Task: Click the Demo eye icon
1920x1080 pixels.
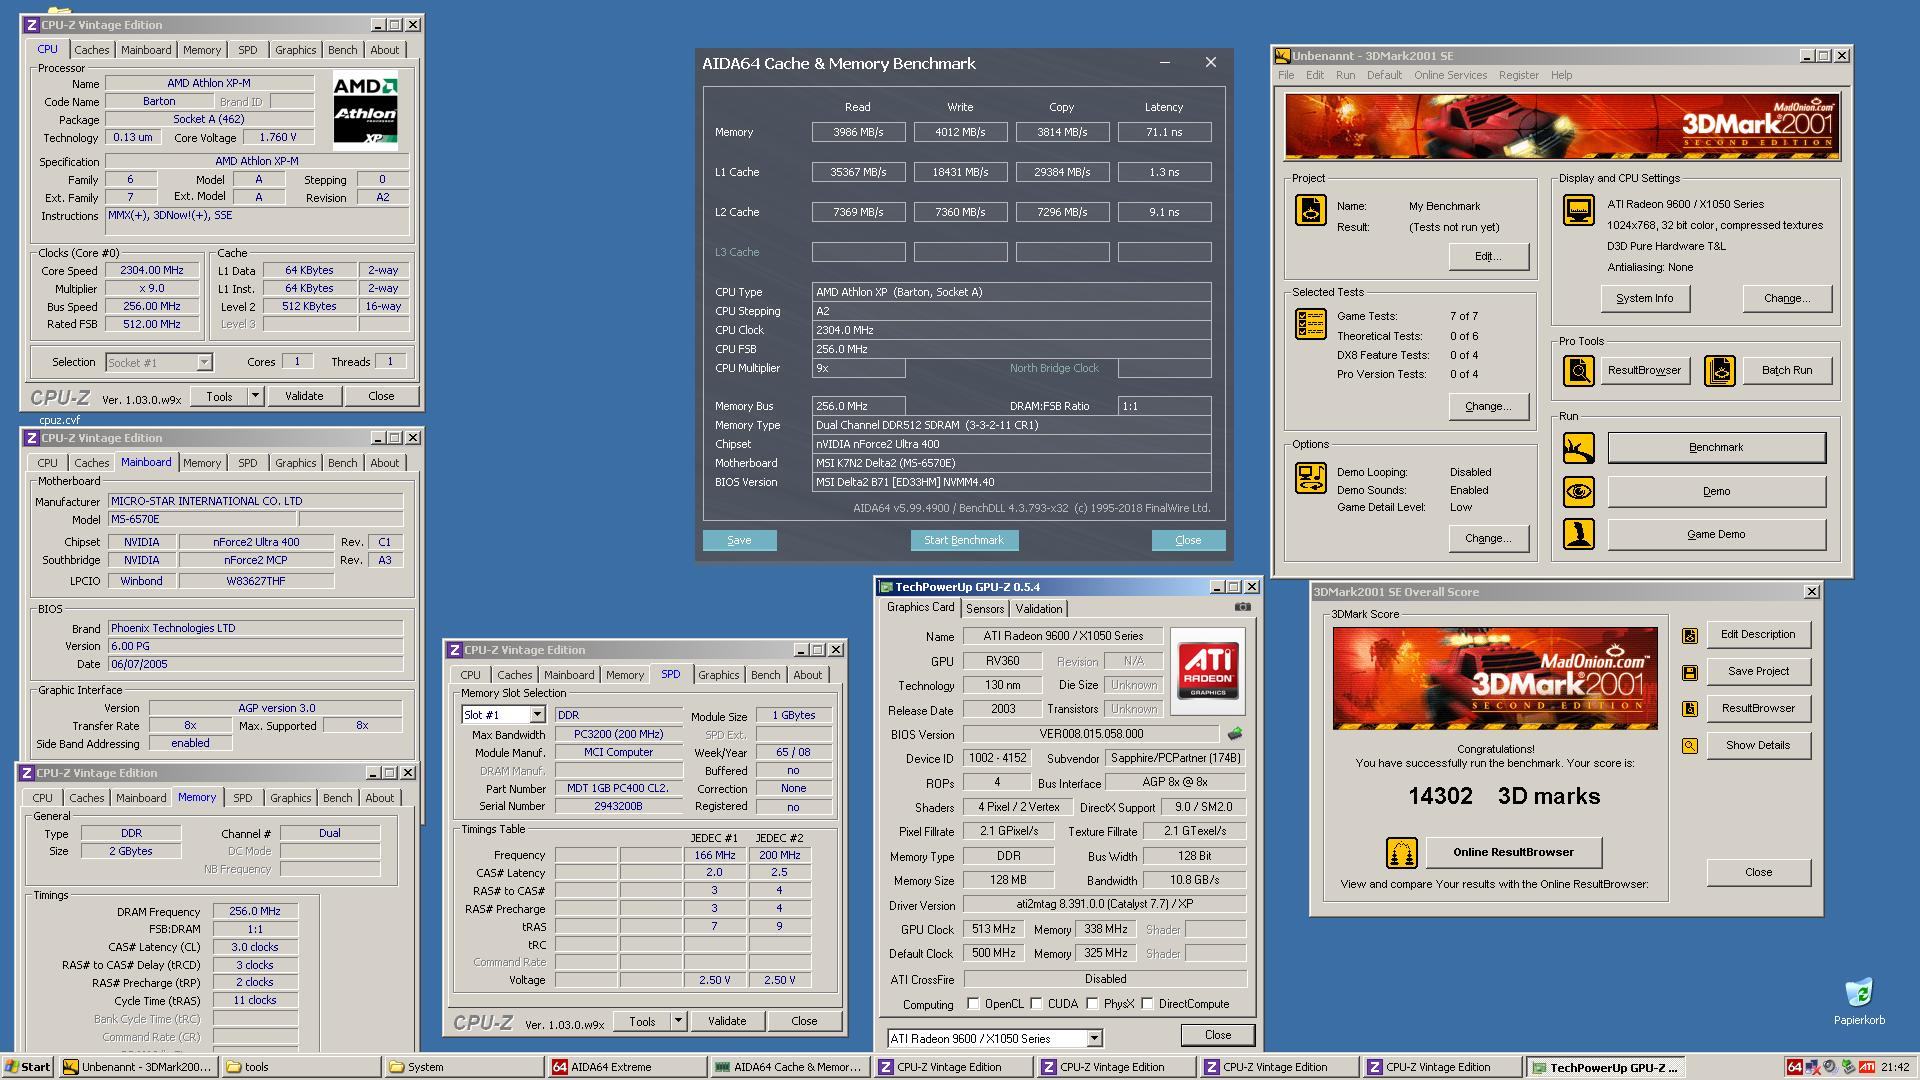Action: pyautogui.click(x=1579, y=492)
